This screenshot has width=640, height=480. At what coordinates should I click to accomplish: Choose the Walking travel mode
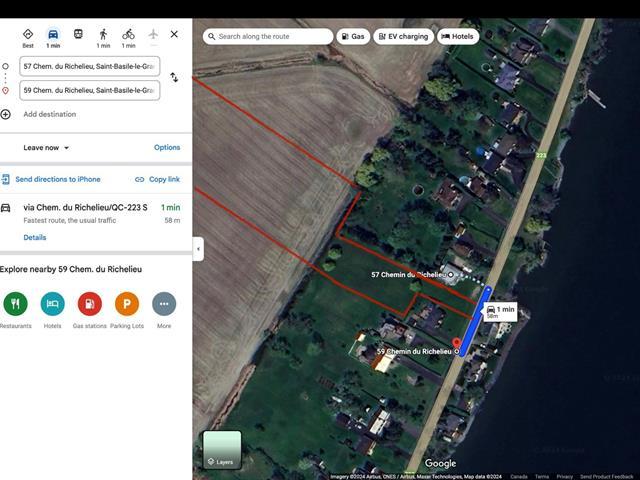pyautogui.click(x=103, y=38)
